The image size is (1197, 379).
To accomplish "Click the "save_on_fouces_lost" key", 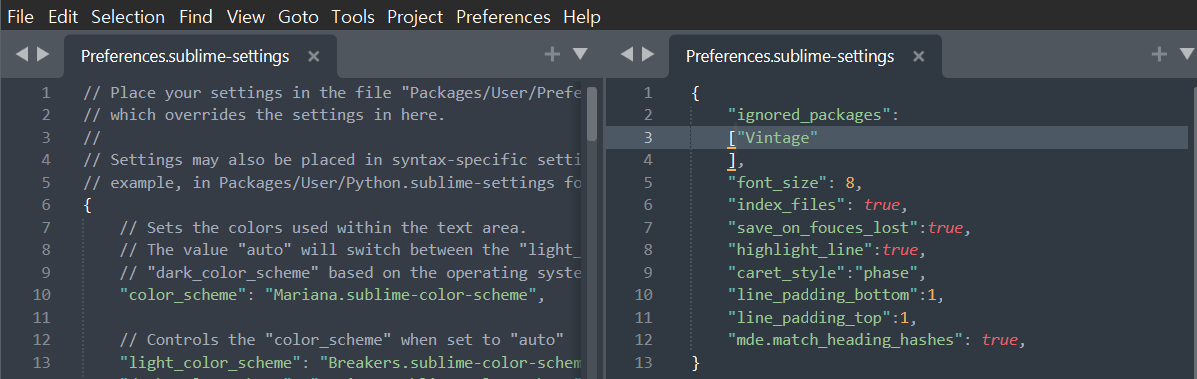I will pyautogui.click(x=824, y=228).
